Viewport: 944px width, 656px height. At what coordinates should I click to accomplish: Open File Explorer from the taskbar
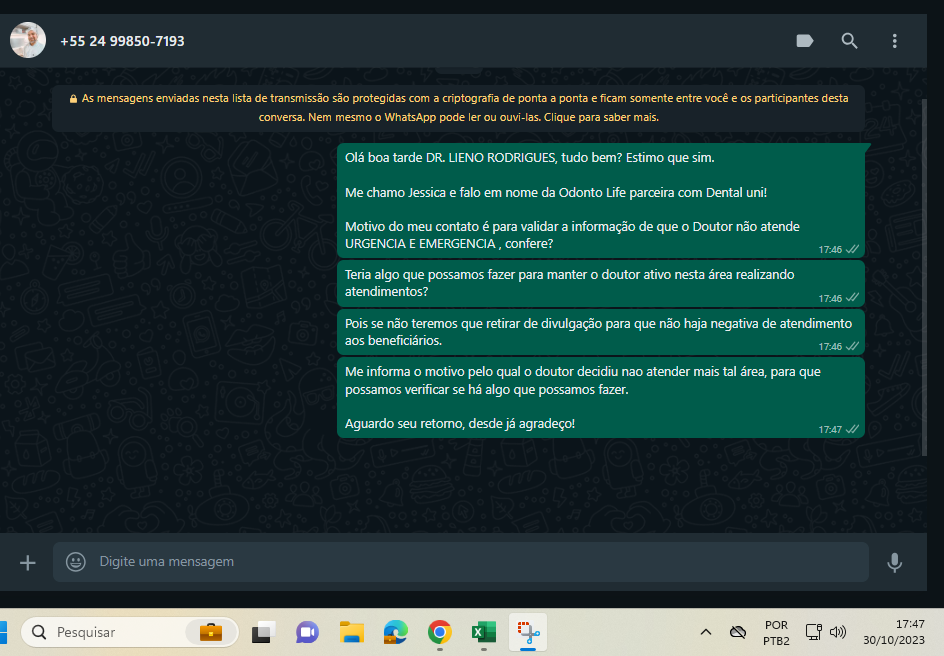tap(352, 632)
